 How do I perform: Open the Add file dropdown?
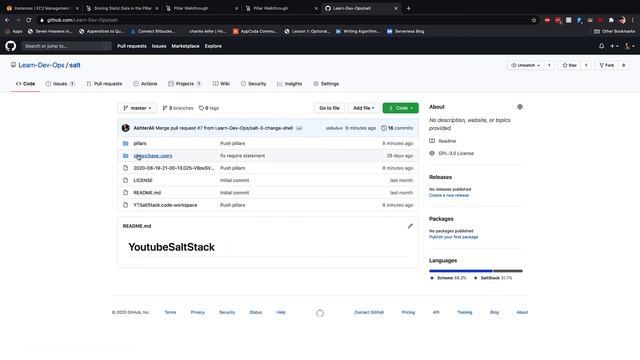[363, 108]
